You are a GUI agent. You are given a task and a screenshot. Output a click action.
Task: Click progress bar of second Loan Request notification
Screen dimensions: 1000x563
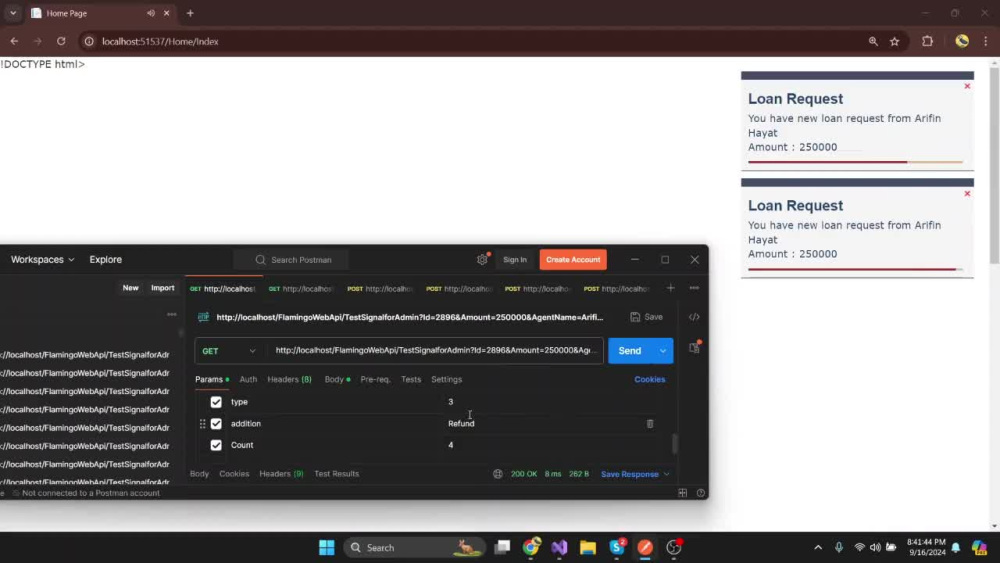(855, 269)
